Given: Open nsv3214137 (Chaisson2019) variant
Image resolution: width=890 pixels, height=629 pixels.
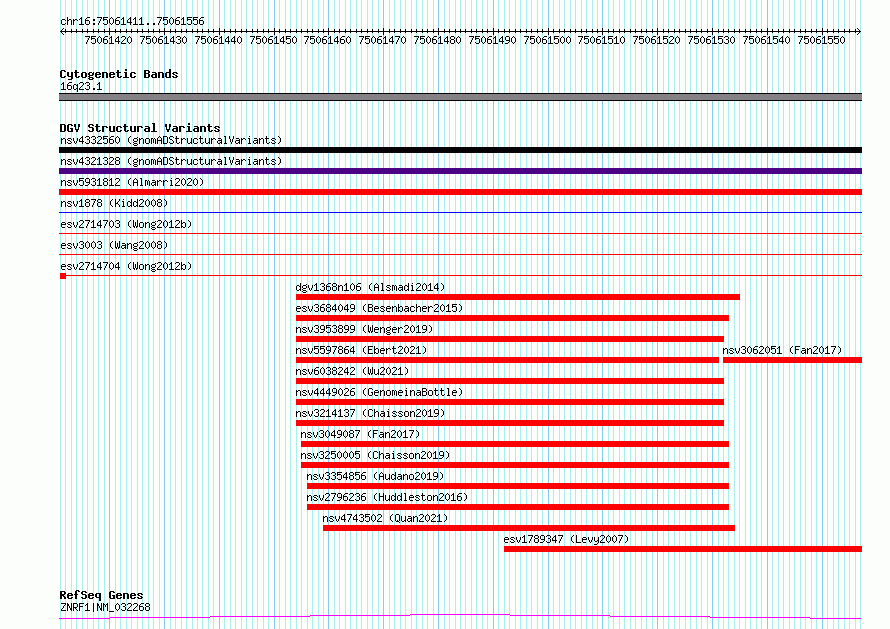Looking at the screenshot, I should coord(370,413).
